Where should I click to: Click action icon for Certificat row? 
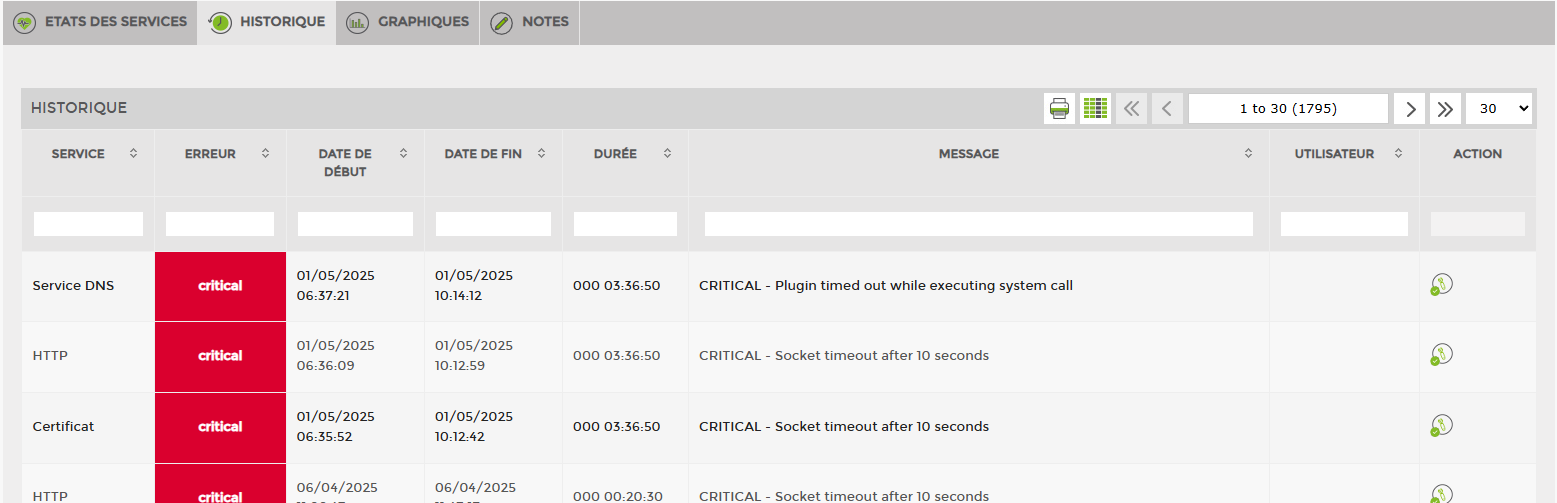[x=1441, y=426]
